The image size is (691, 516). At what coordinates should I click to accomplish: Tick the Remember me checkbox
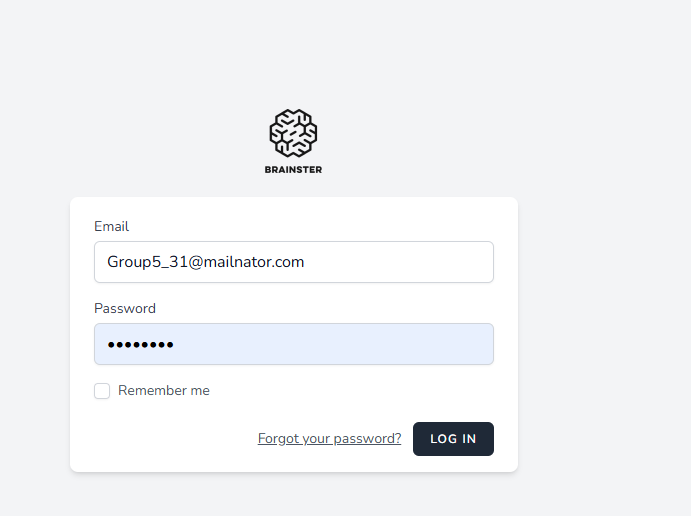tap(102, 391)
